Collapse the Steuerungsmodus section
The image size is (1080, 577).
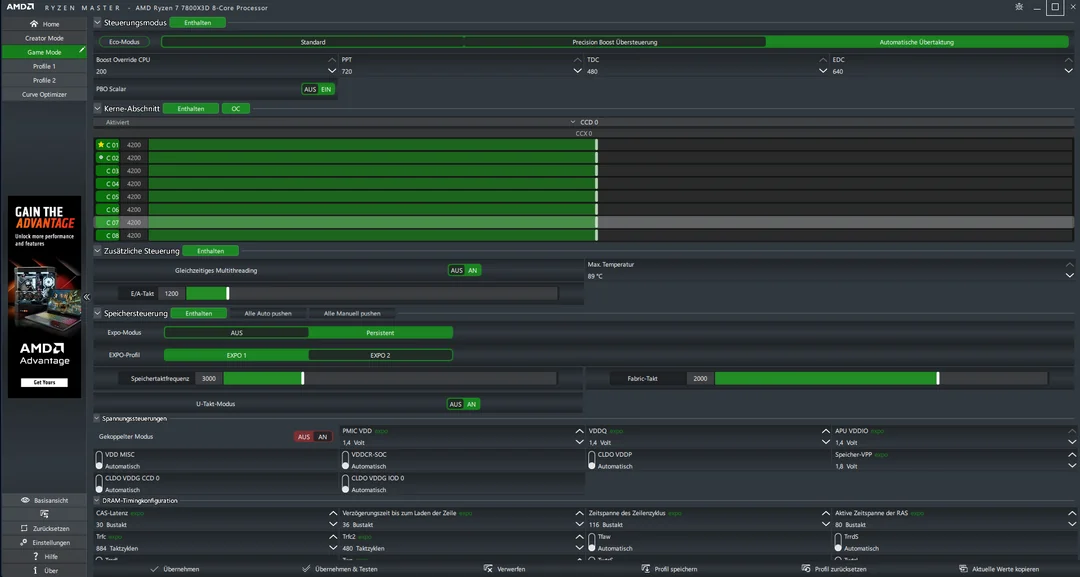pyautogui.click(x=98, y=23)
